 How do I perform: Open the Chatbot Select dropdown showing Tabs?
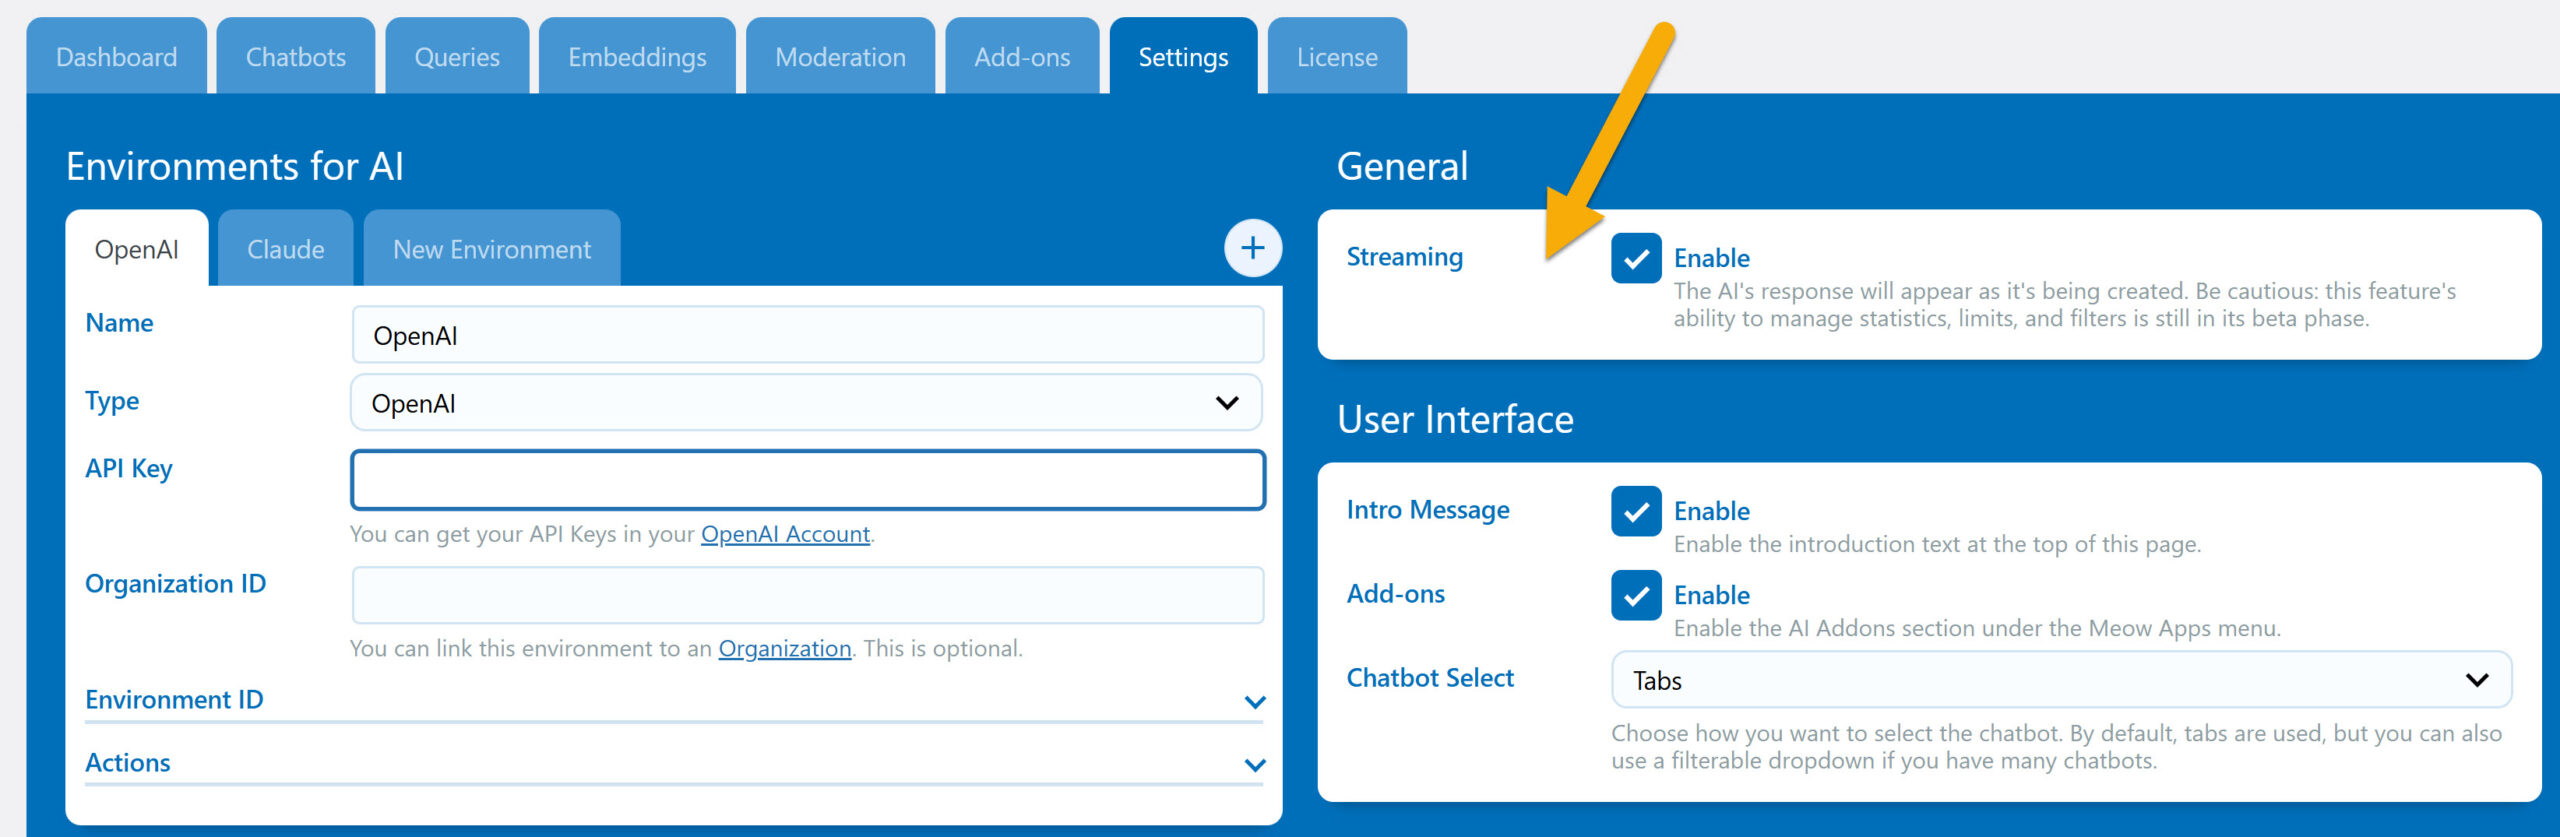tap(2061, 680)
